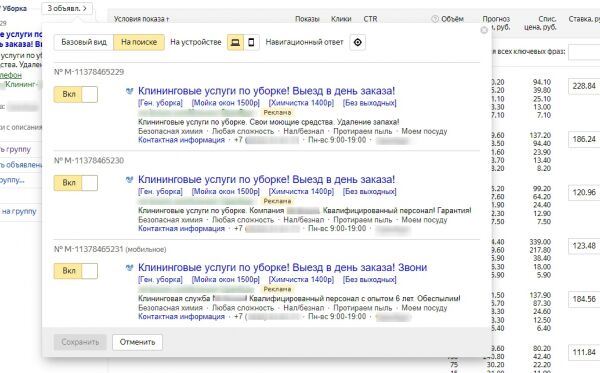600x373 pixels.
Task: Edit the bid field showing 228.84
Action: click(x=584, y=86)
